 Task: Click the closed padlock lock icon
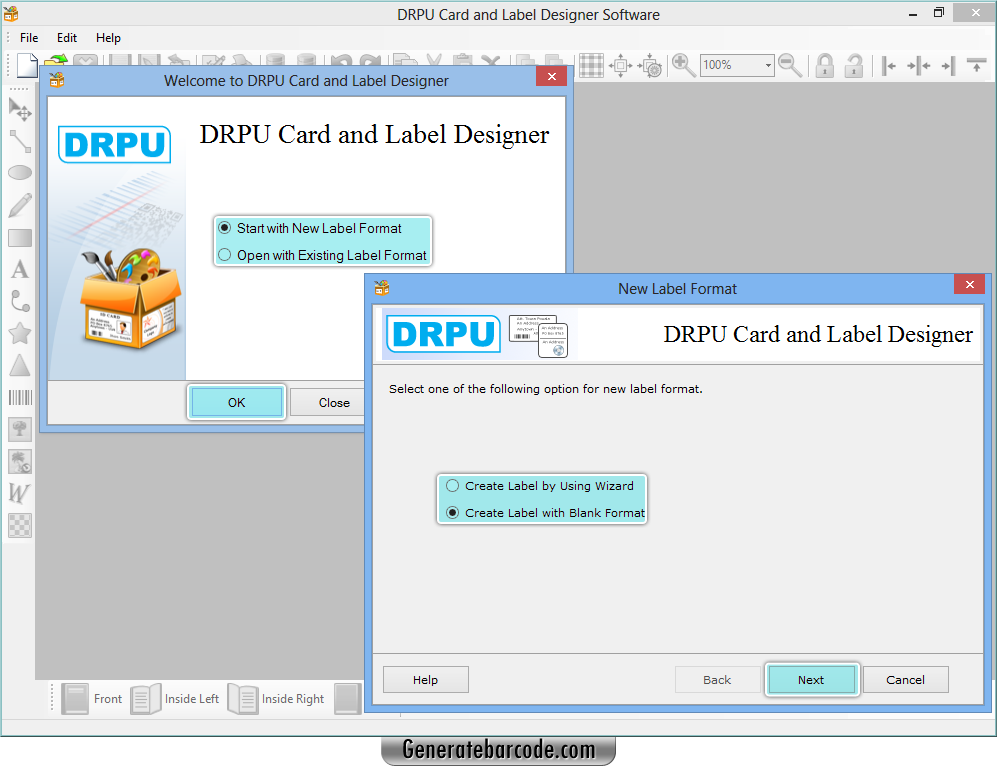point(825,65)
